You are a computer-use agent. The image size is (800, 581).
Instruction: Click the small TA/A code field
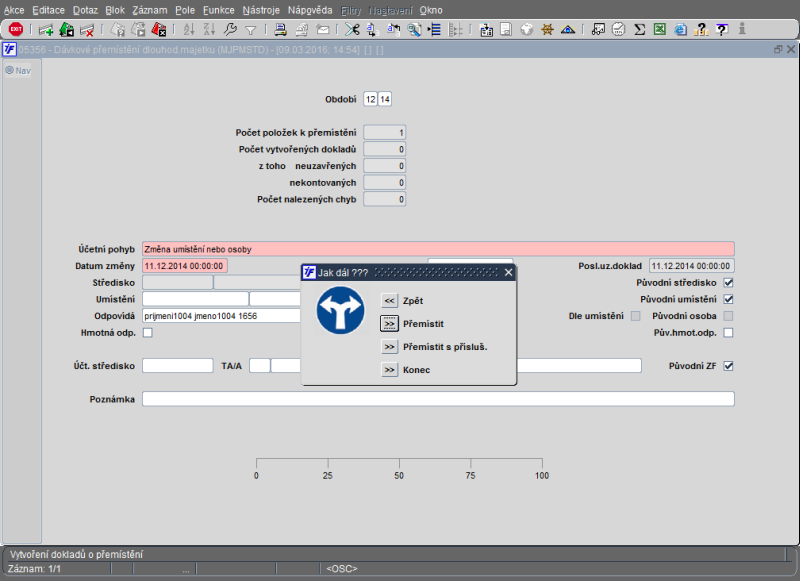coord(260,366)
